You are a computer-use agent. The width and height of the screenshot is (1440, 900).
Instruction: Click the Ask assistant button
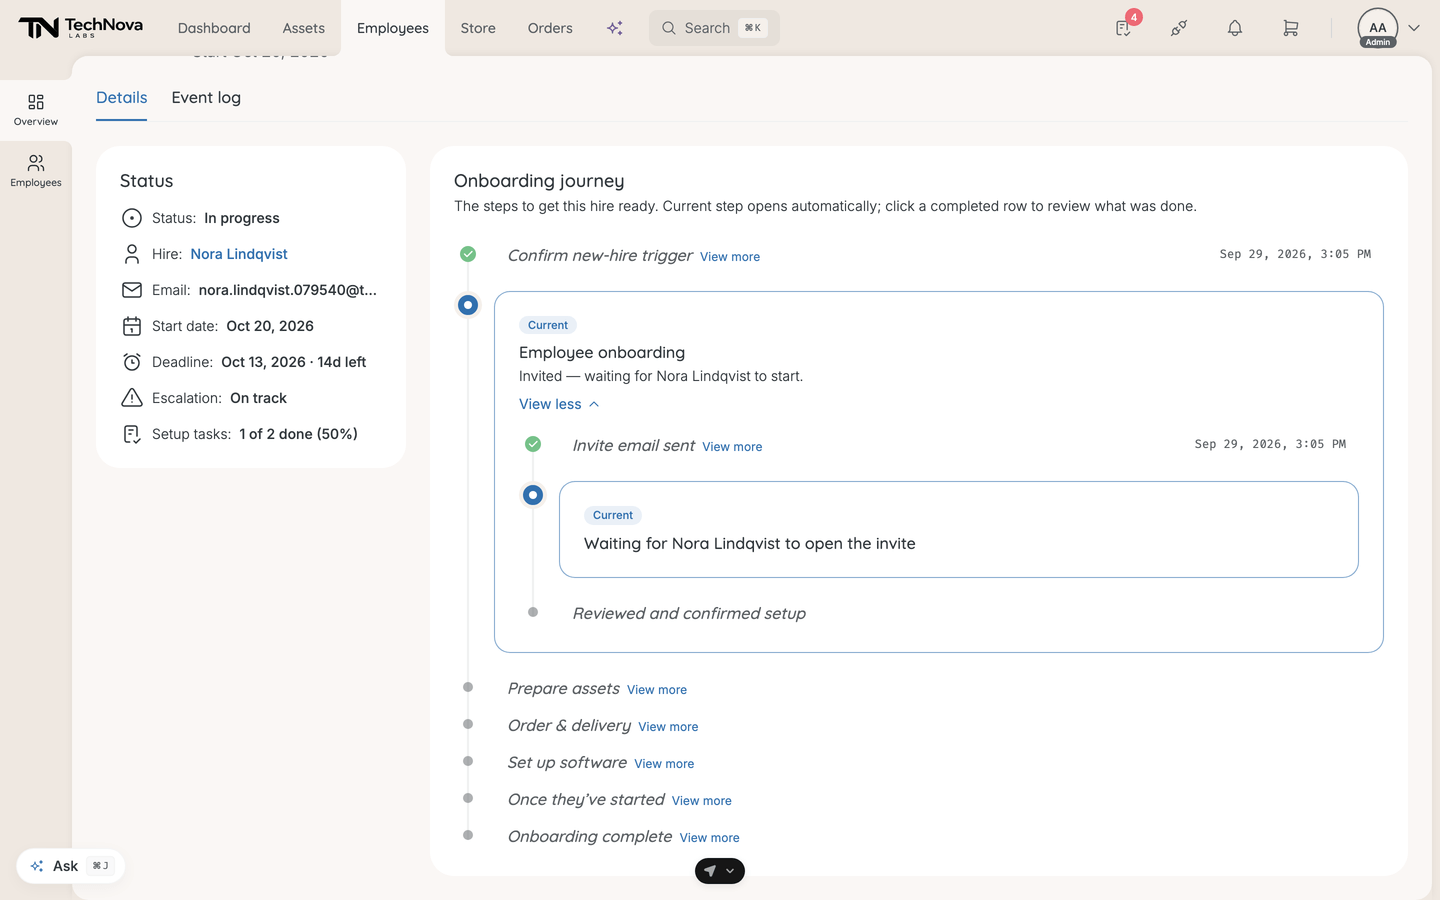coord(71,866)
